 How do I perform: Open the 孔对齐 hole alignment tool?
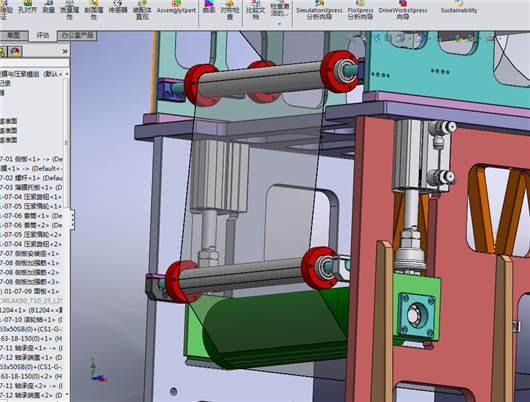pyautogui.click(x=28, y=7)
